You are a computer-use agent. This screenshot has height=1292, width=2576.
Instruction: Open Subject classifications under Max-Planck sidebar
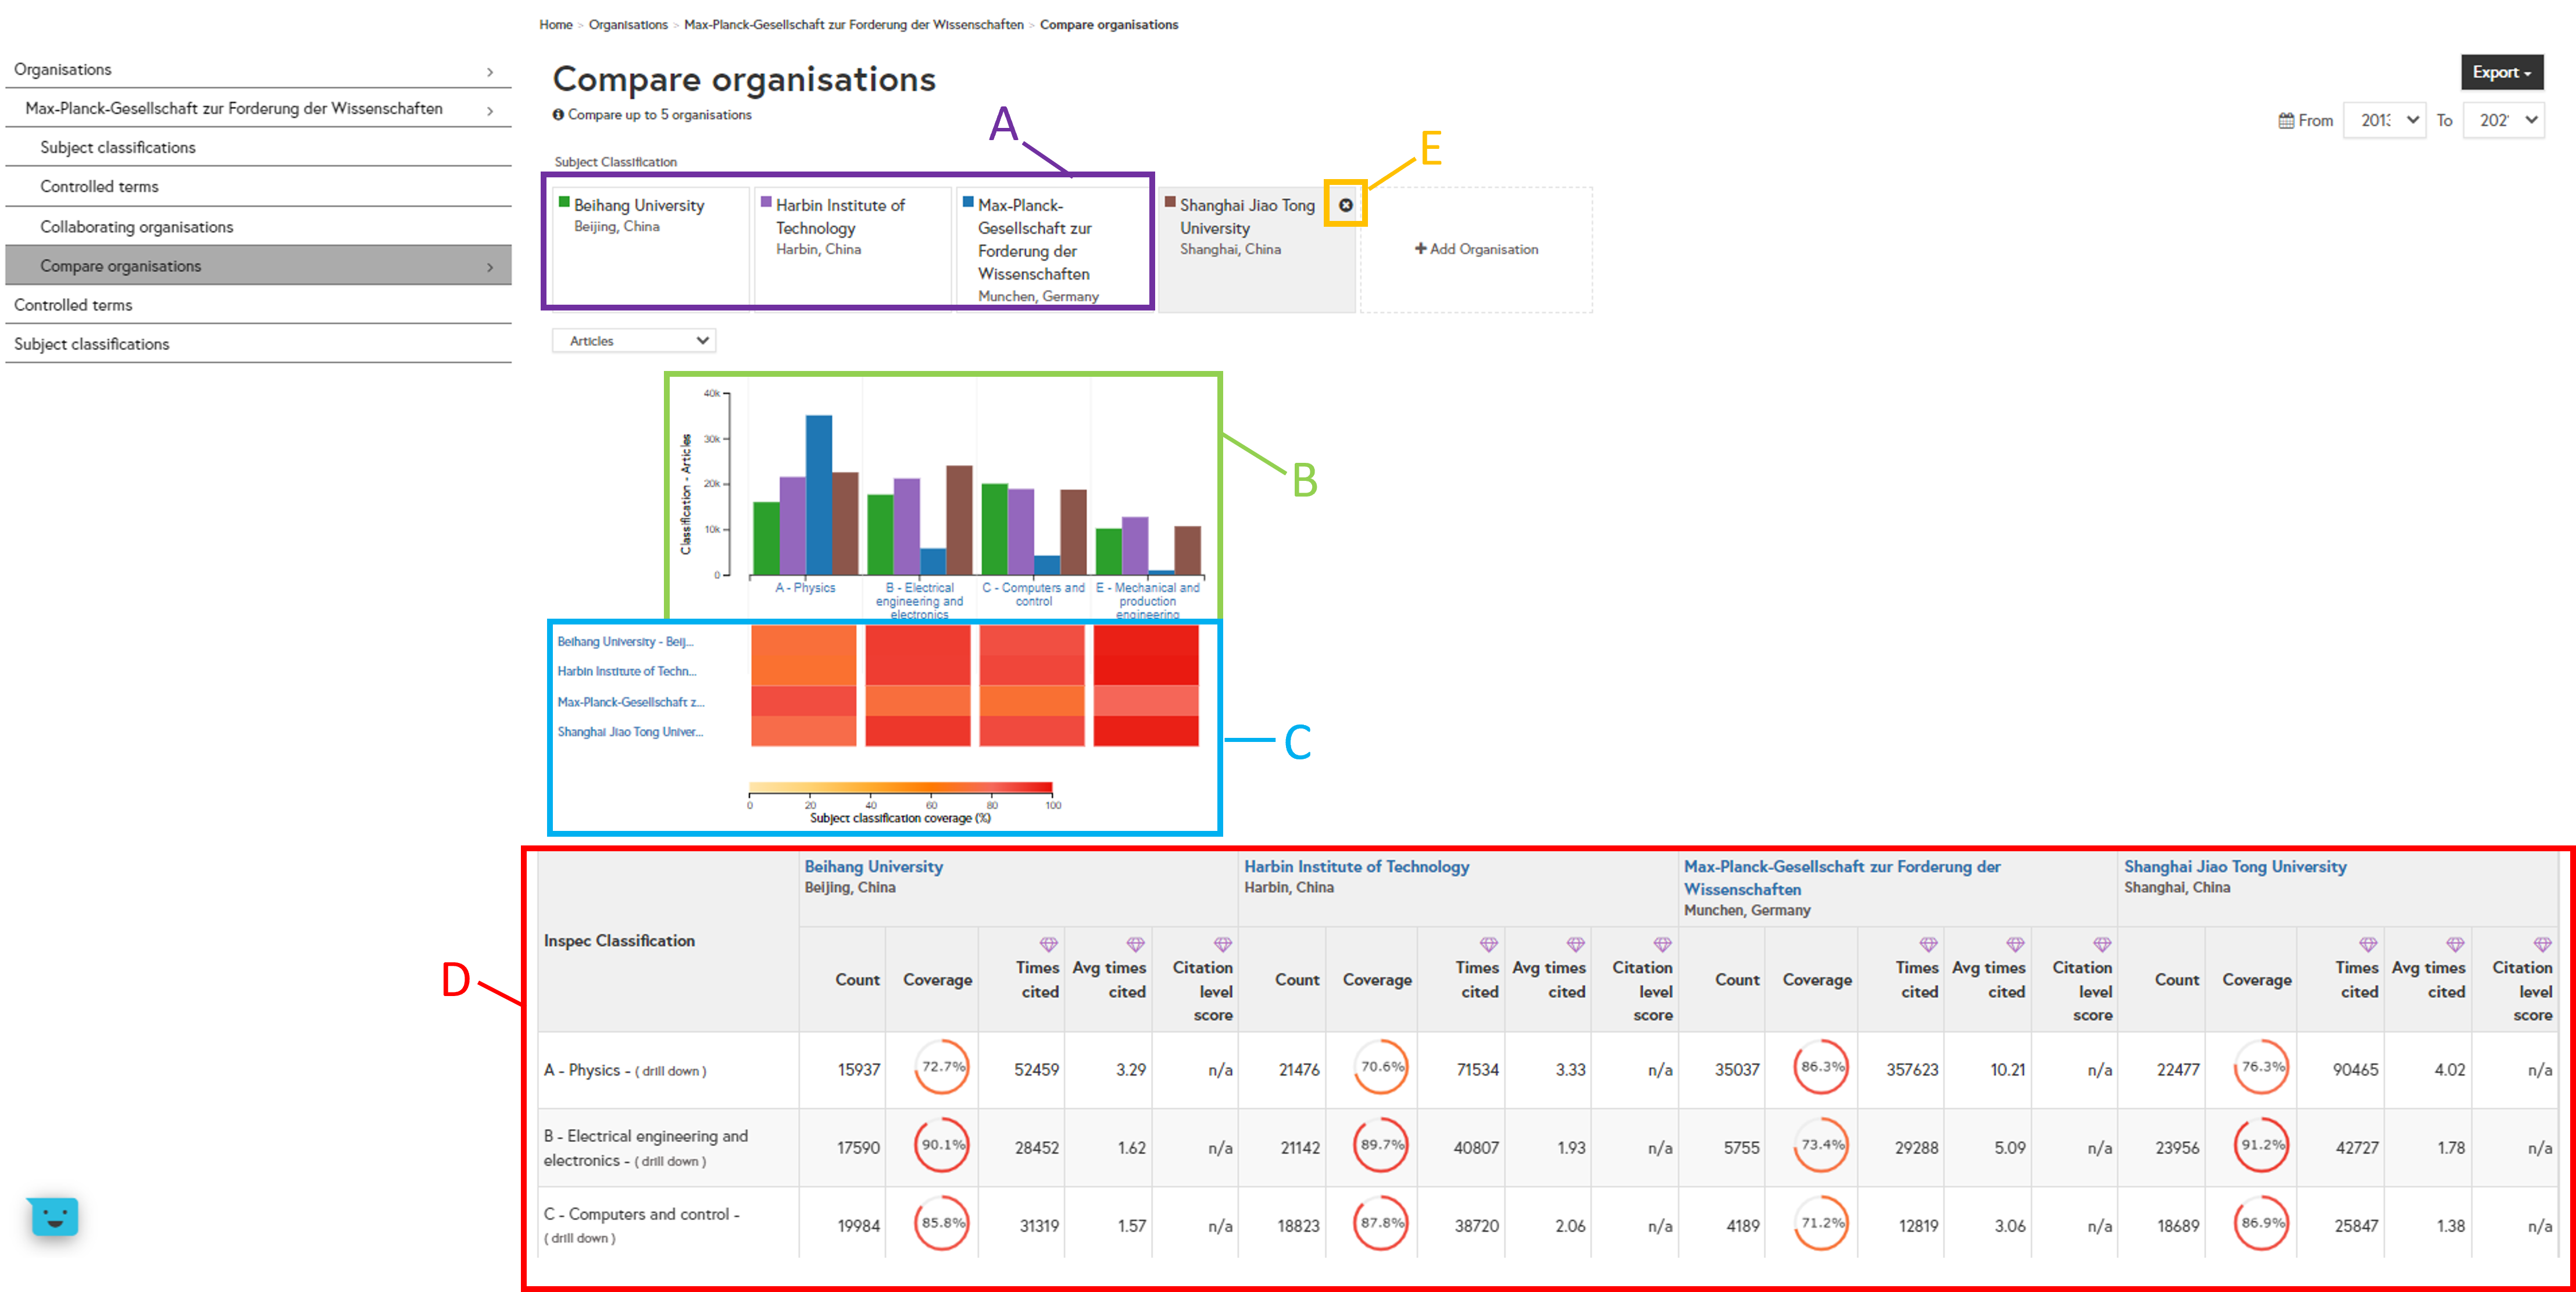[x=117, y=147]
